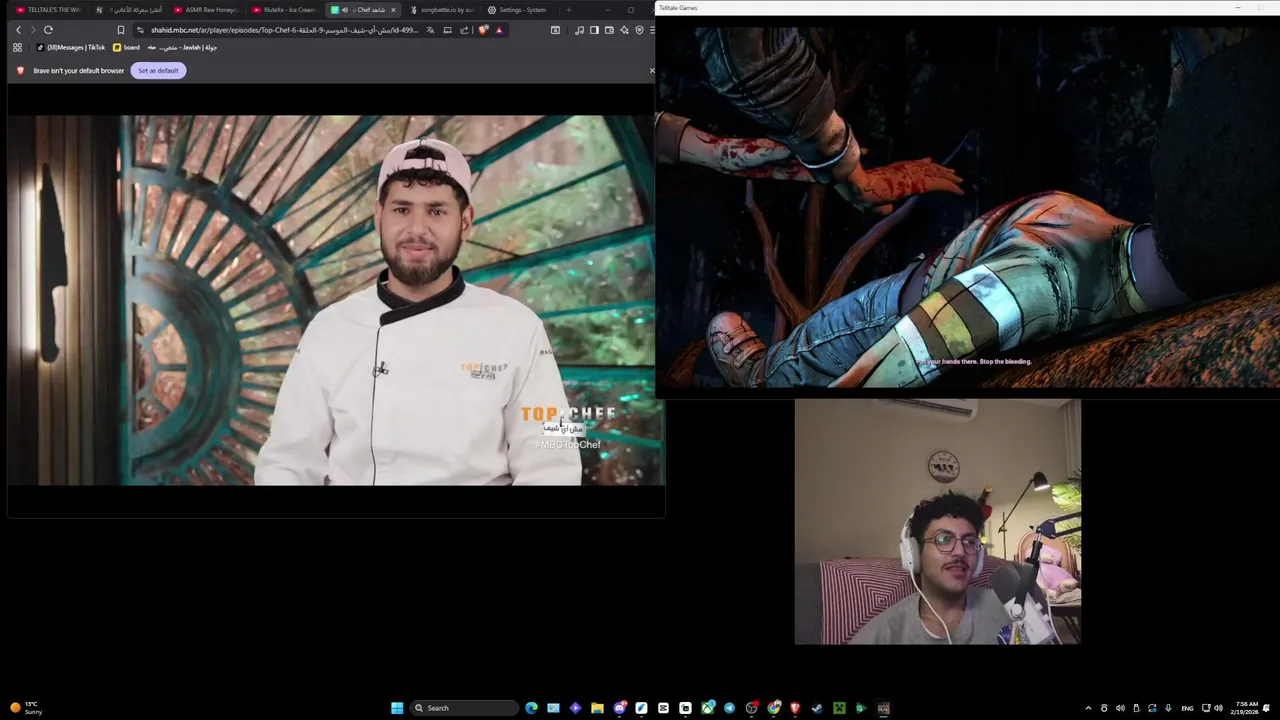Click the shahid.mbc.net address bar

[284, 30]
